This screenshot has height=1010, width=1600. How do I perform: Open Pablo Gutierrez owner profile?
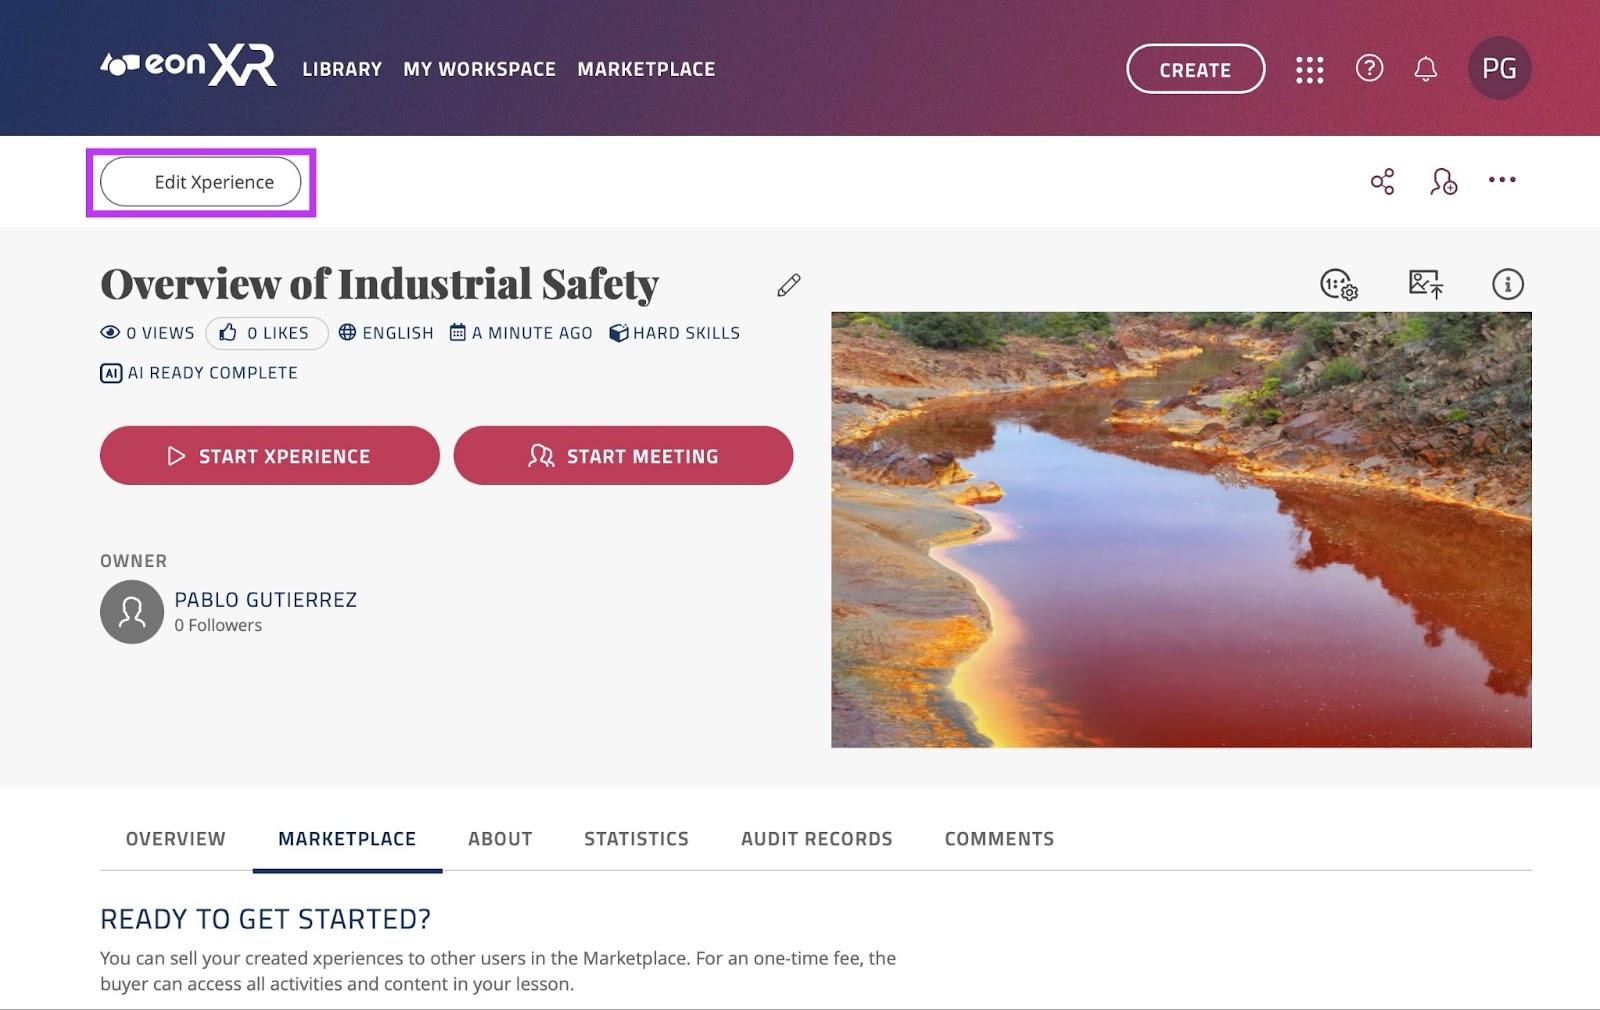[x=265, y=600]
